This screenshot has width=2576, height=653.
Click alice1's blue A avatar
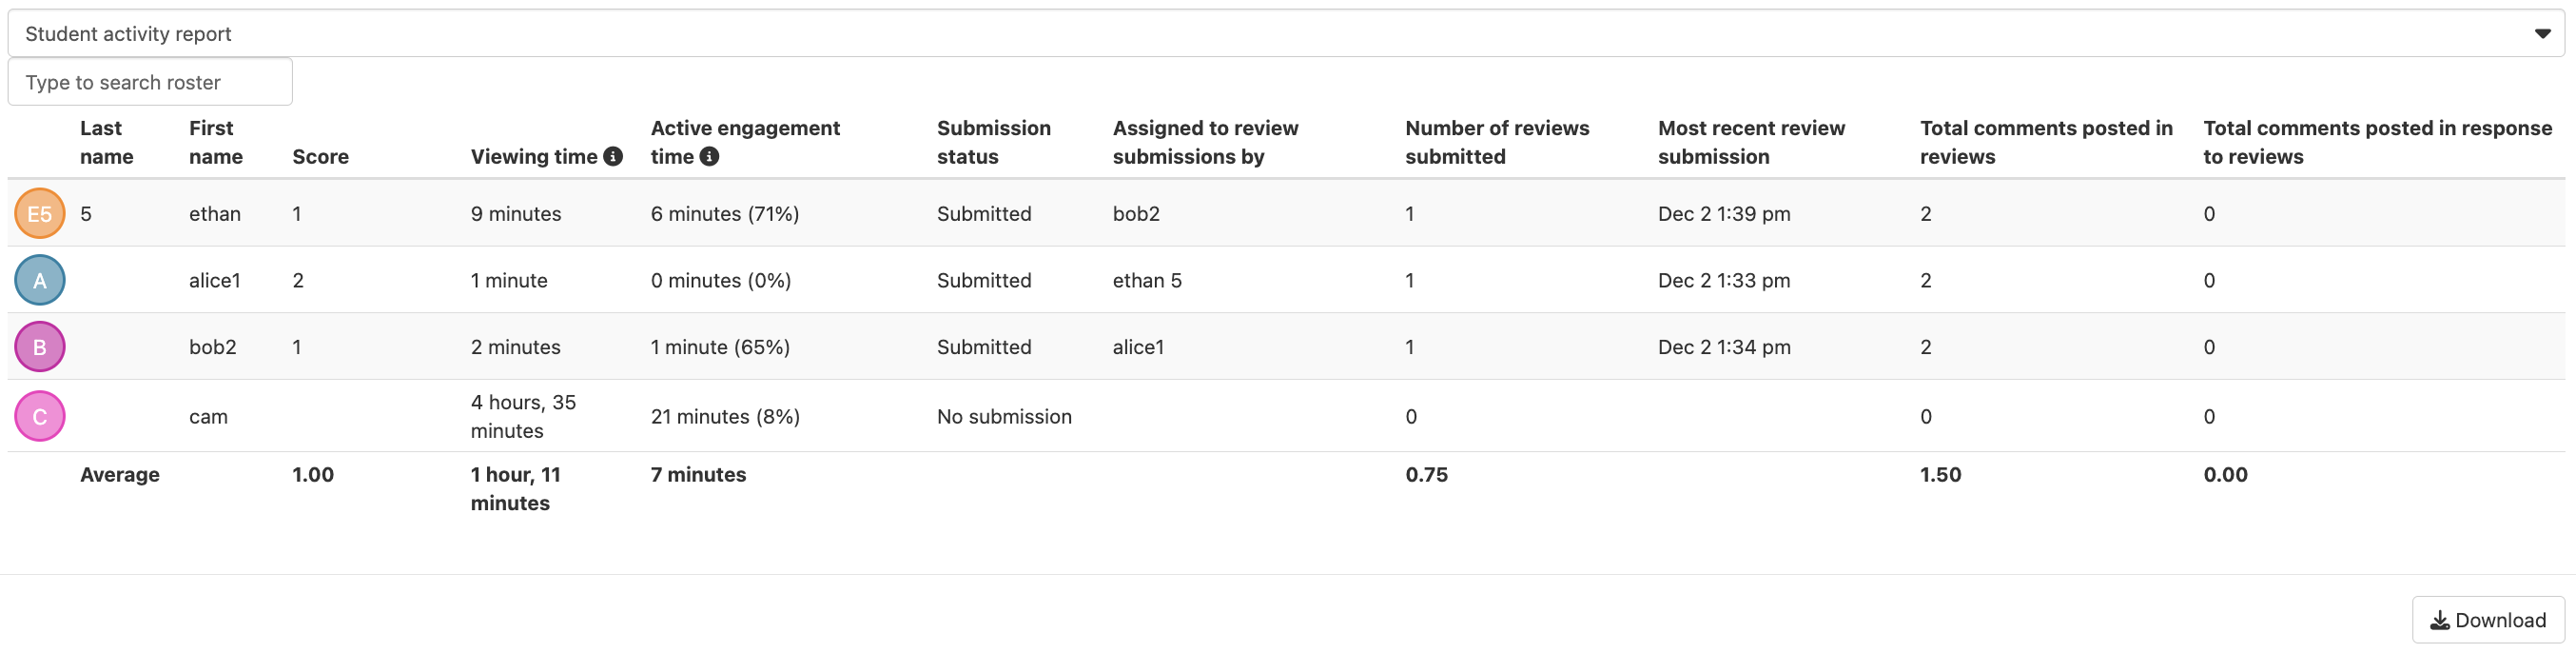pos(40,280)
